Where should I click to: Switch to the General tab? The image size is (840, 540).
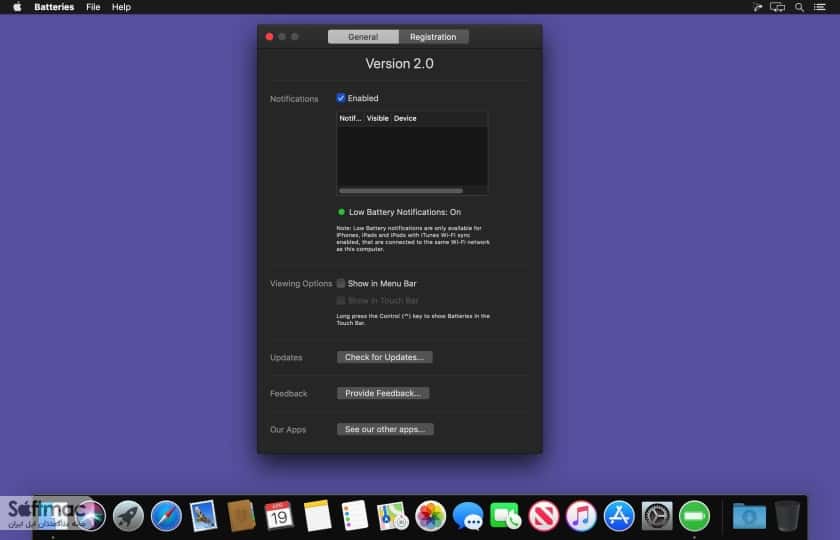[x=363, y=37]
